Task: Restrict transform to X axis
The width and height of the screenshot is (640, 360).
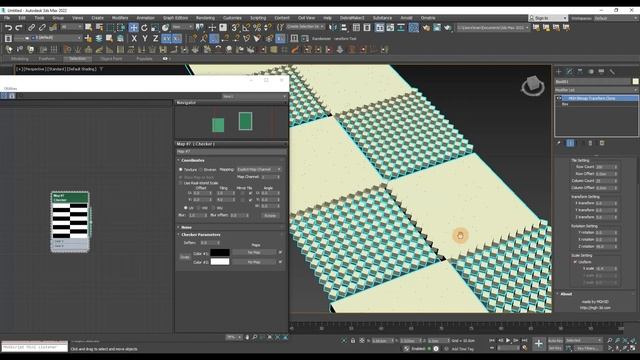Action: point(134,39)
